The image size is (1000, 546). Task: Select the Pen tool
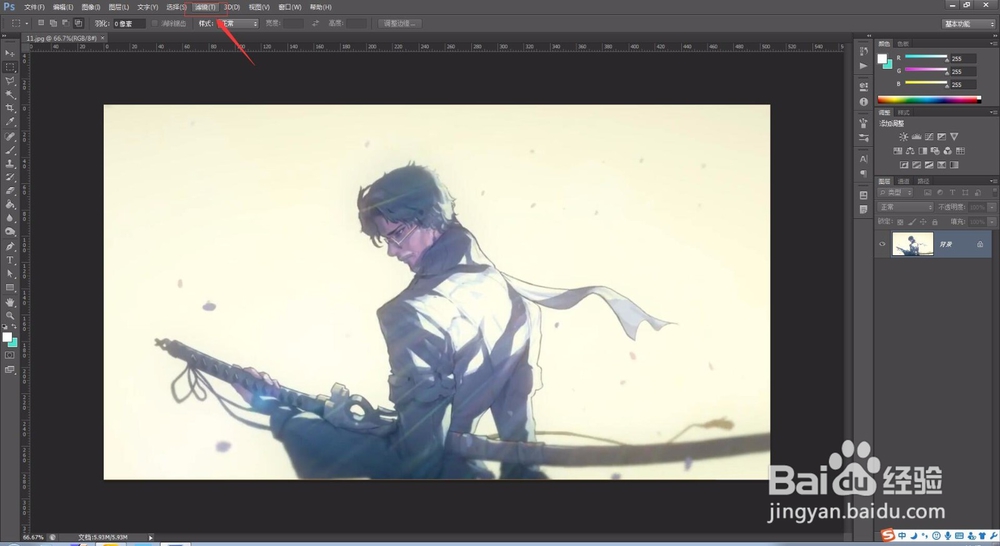[x=10, y=247]
